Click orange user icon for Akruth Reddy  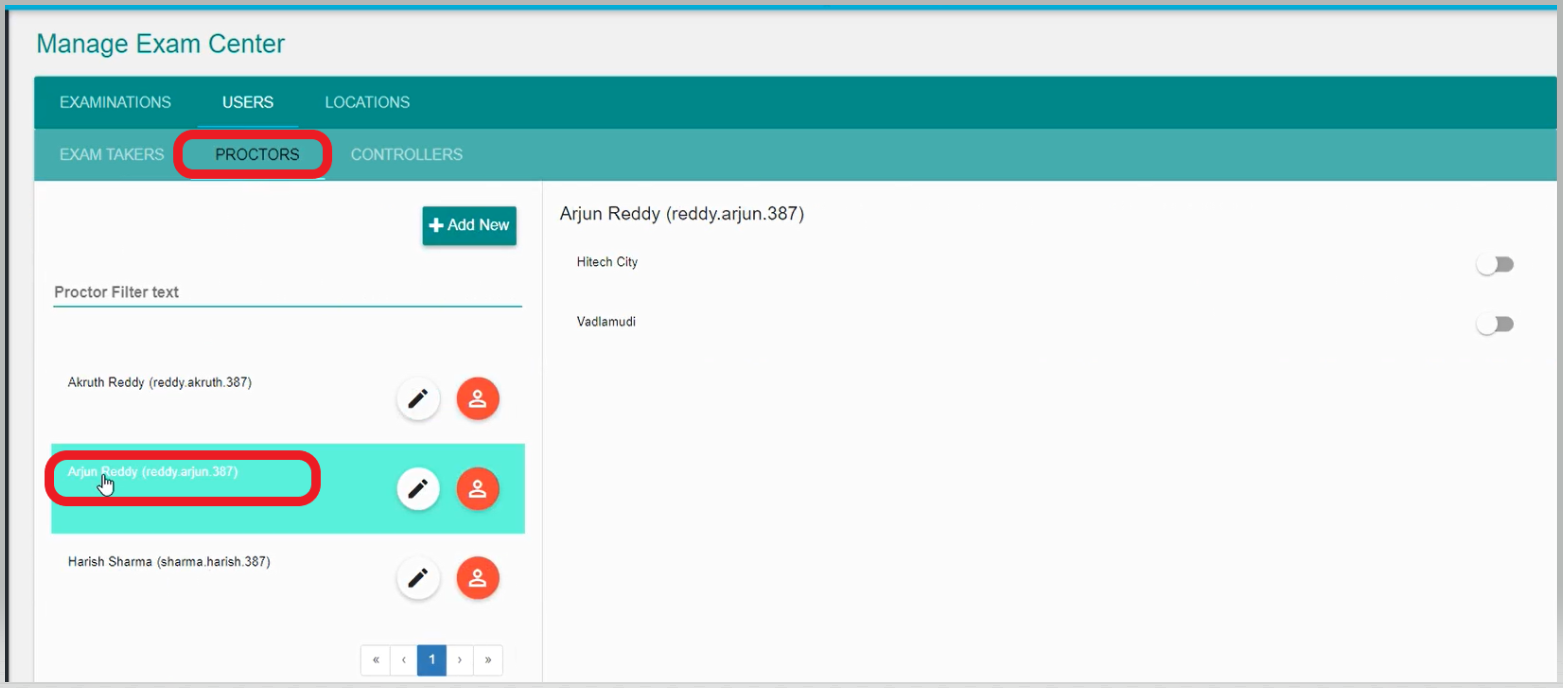(x=478, y=399)
